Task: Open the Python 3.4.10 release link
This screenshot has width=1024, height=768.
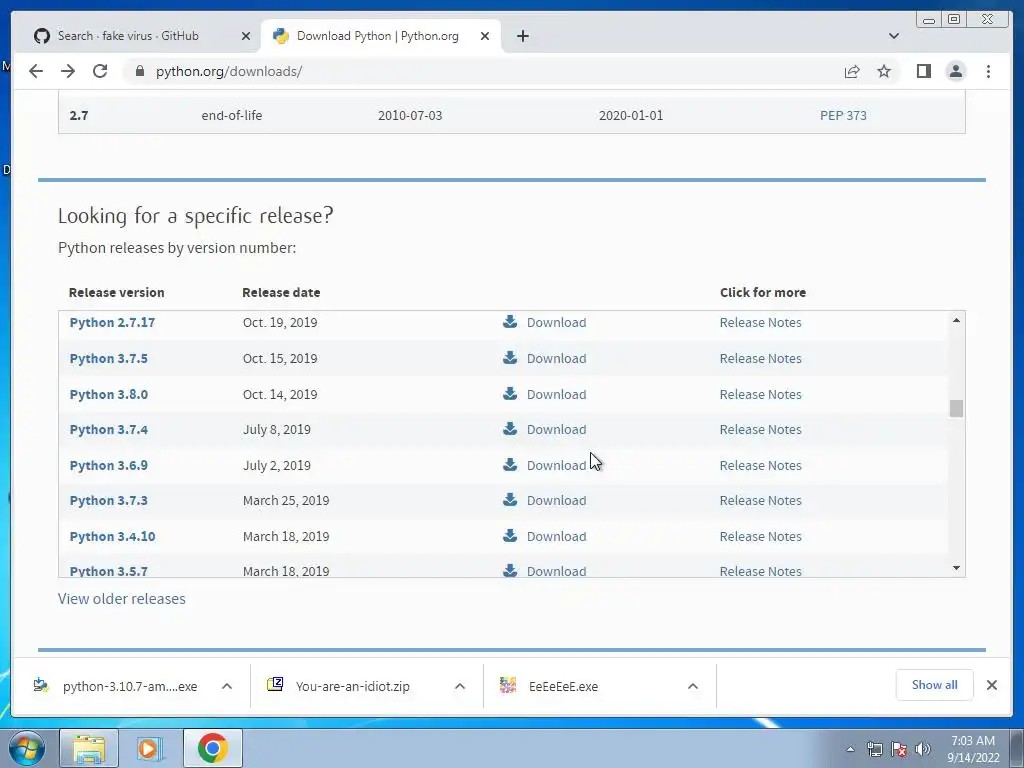Action: tap(112, 536)
